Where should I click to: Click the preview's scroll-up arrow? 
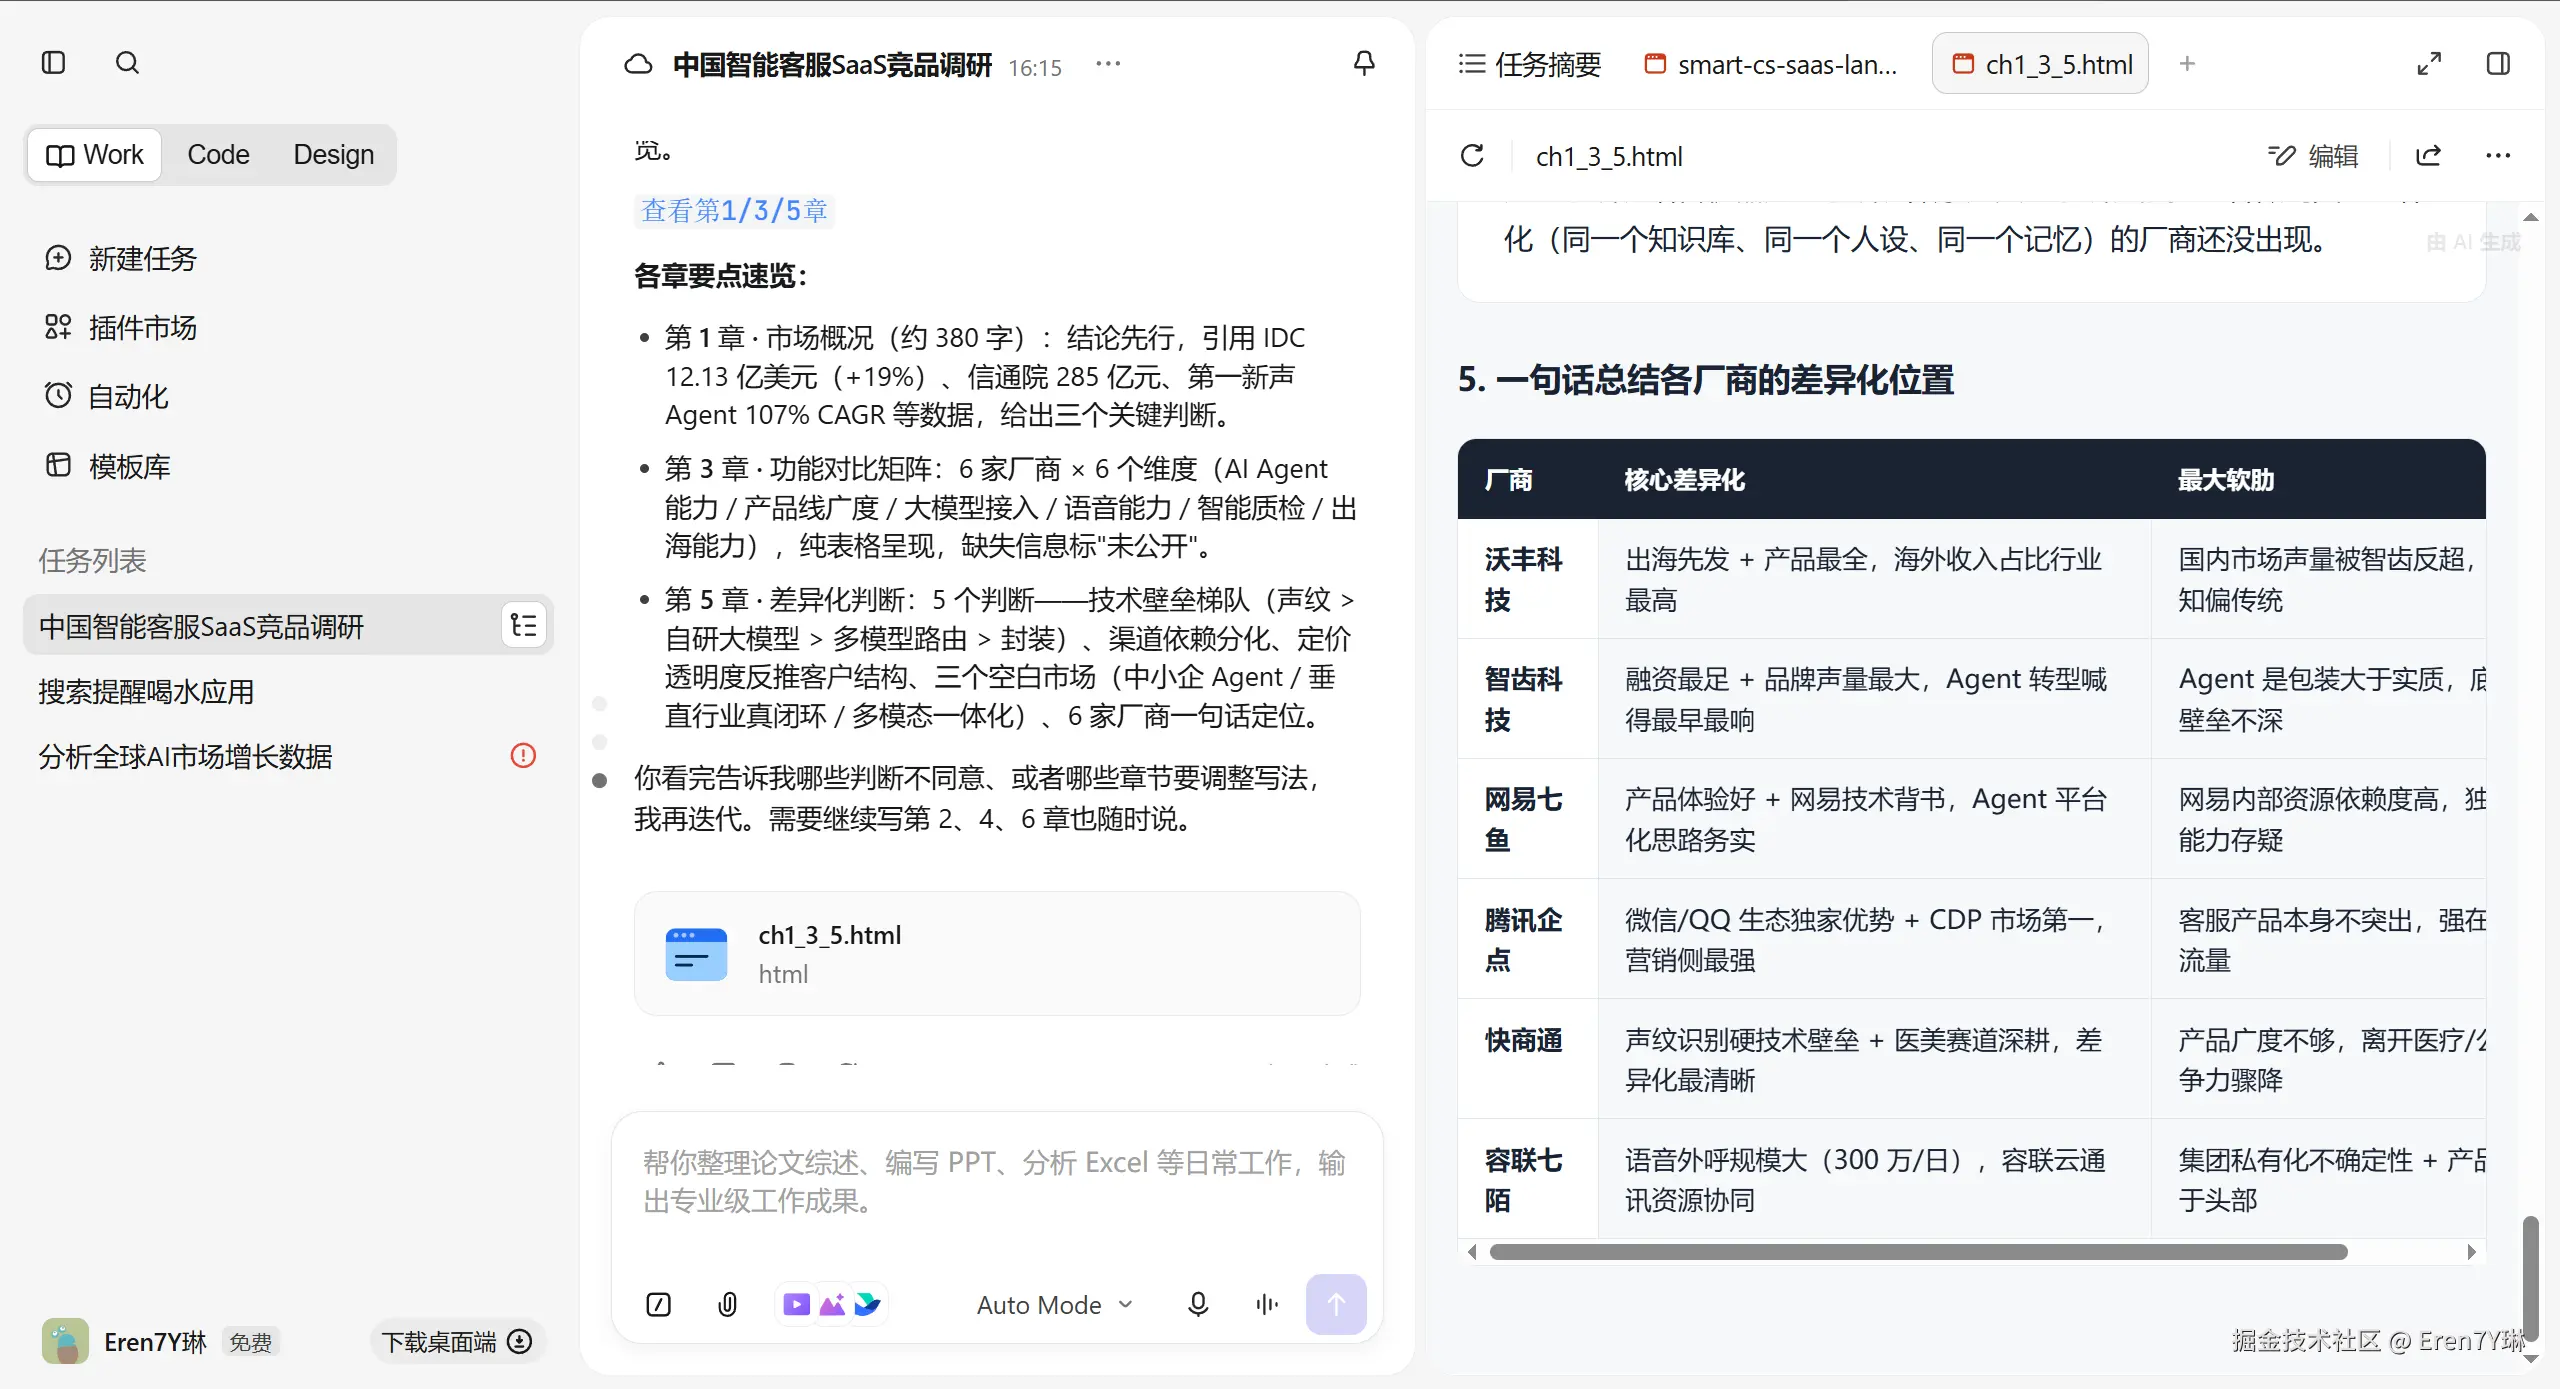pos(2531,217)
